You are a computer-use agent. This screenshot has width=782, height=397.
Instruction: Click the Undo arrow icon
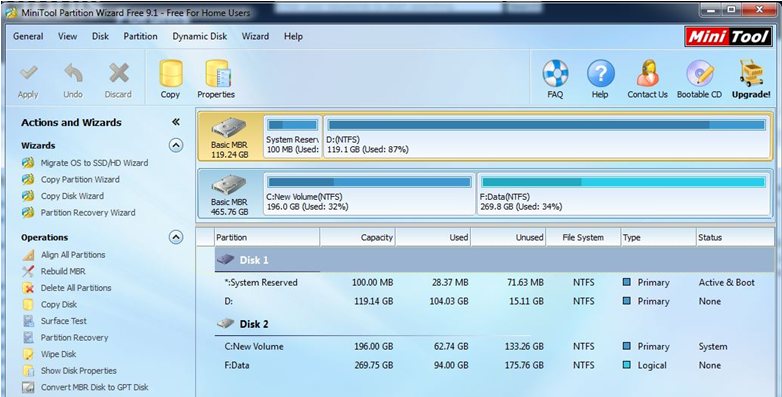point(73,74)
